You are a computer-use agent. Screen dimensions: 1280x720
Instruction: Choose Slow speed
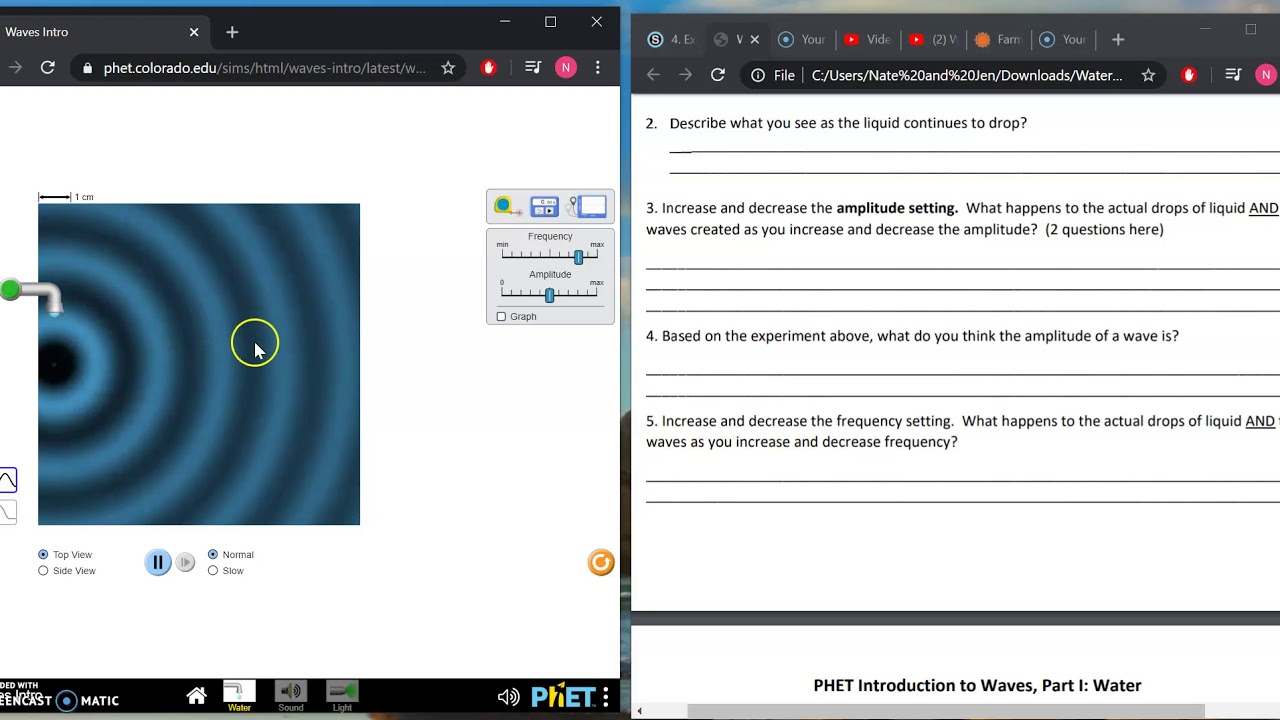[213, 571]
